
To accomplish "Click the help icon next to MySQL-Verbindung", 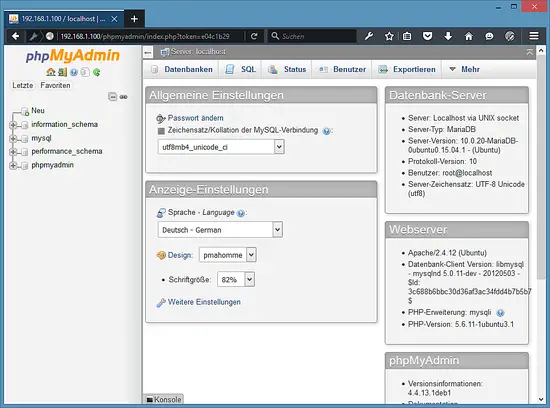I will [x=326, y=131].
